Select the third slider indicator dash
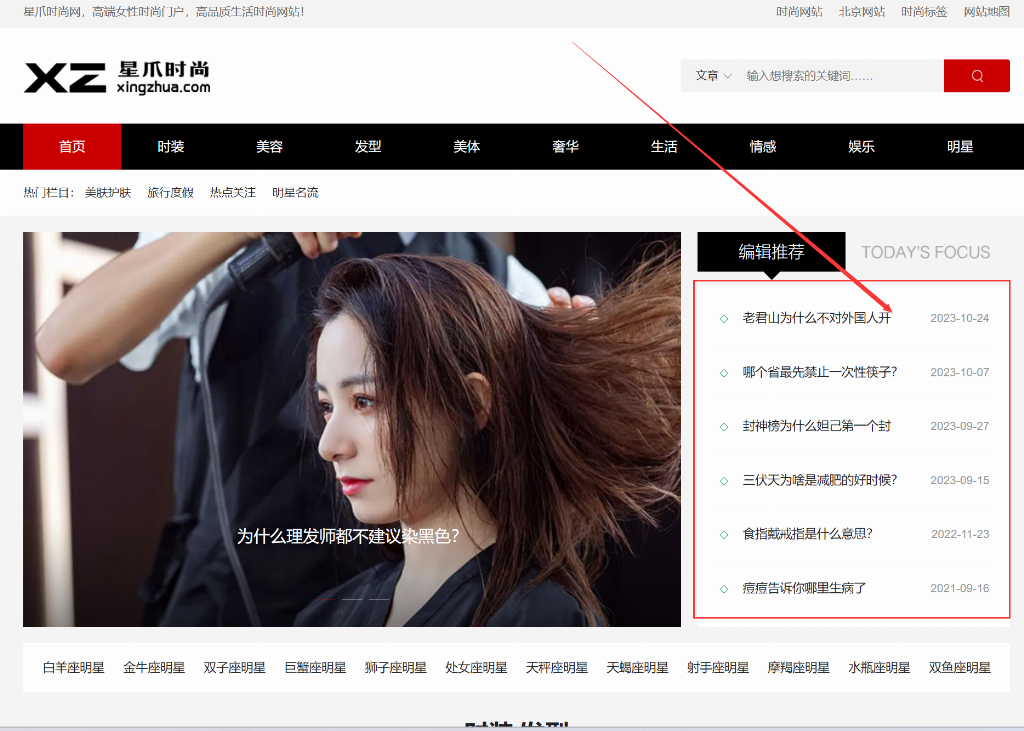The height and width of the screenshot is (731, 1024). pos(379,599)
